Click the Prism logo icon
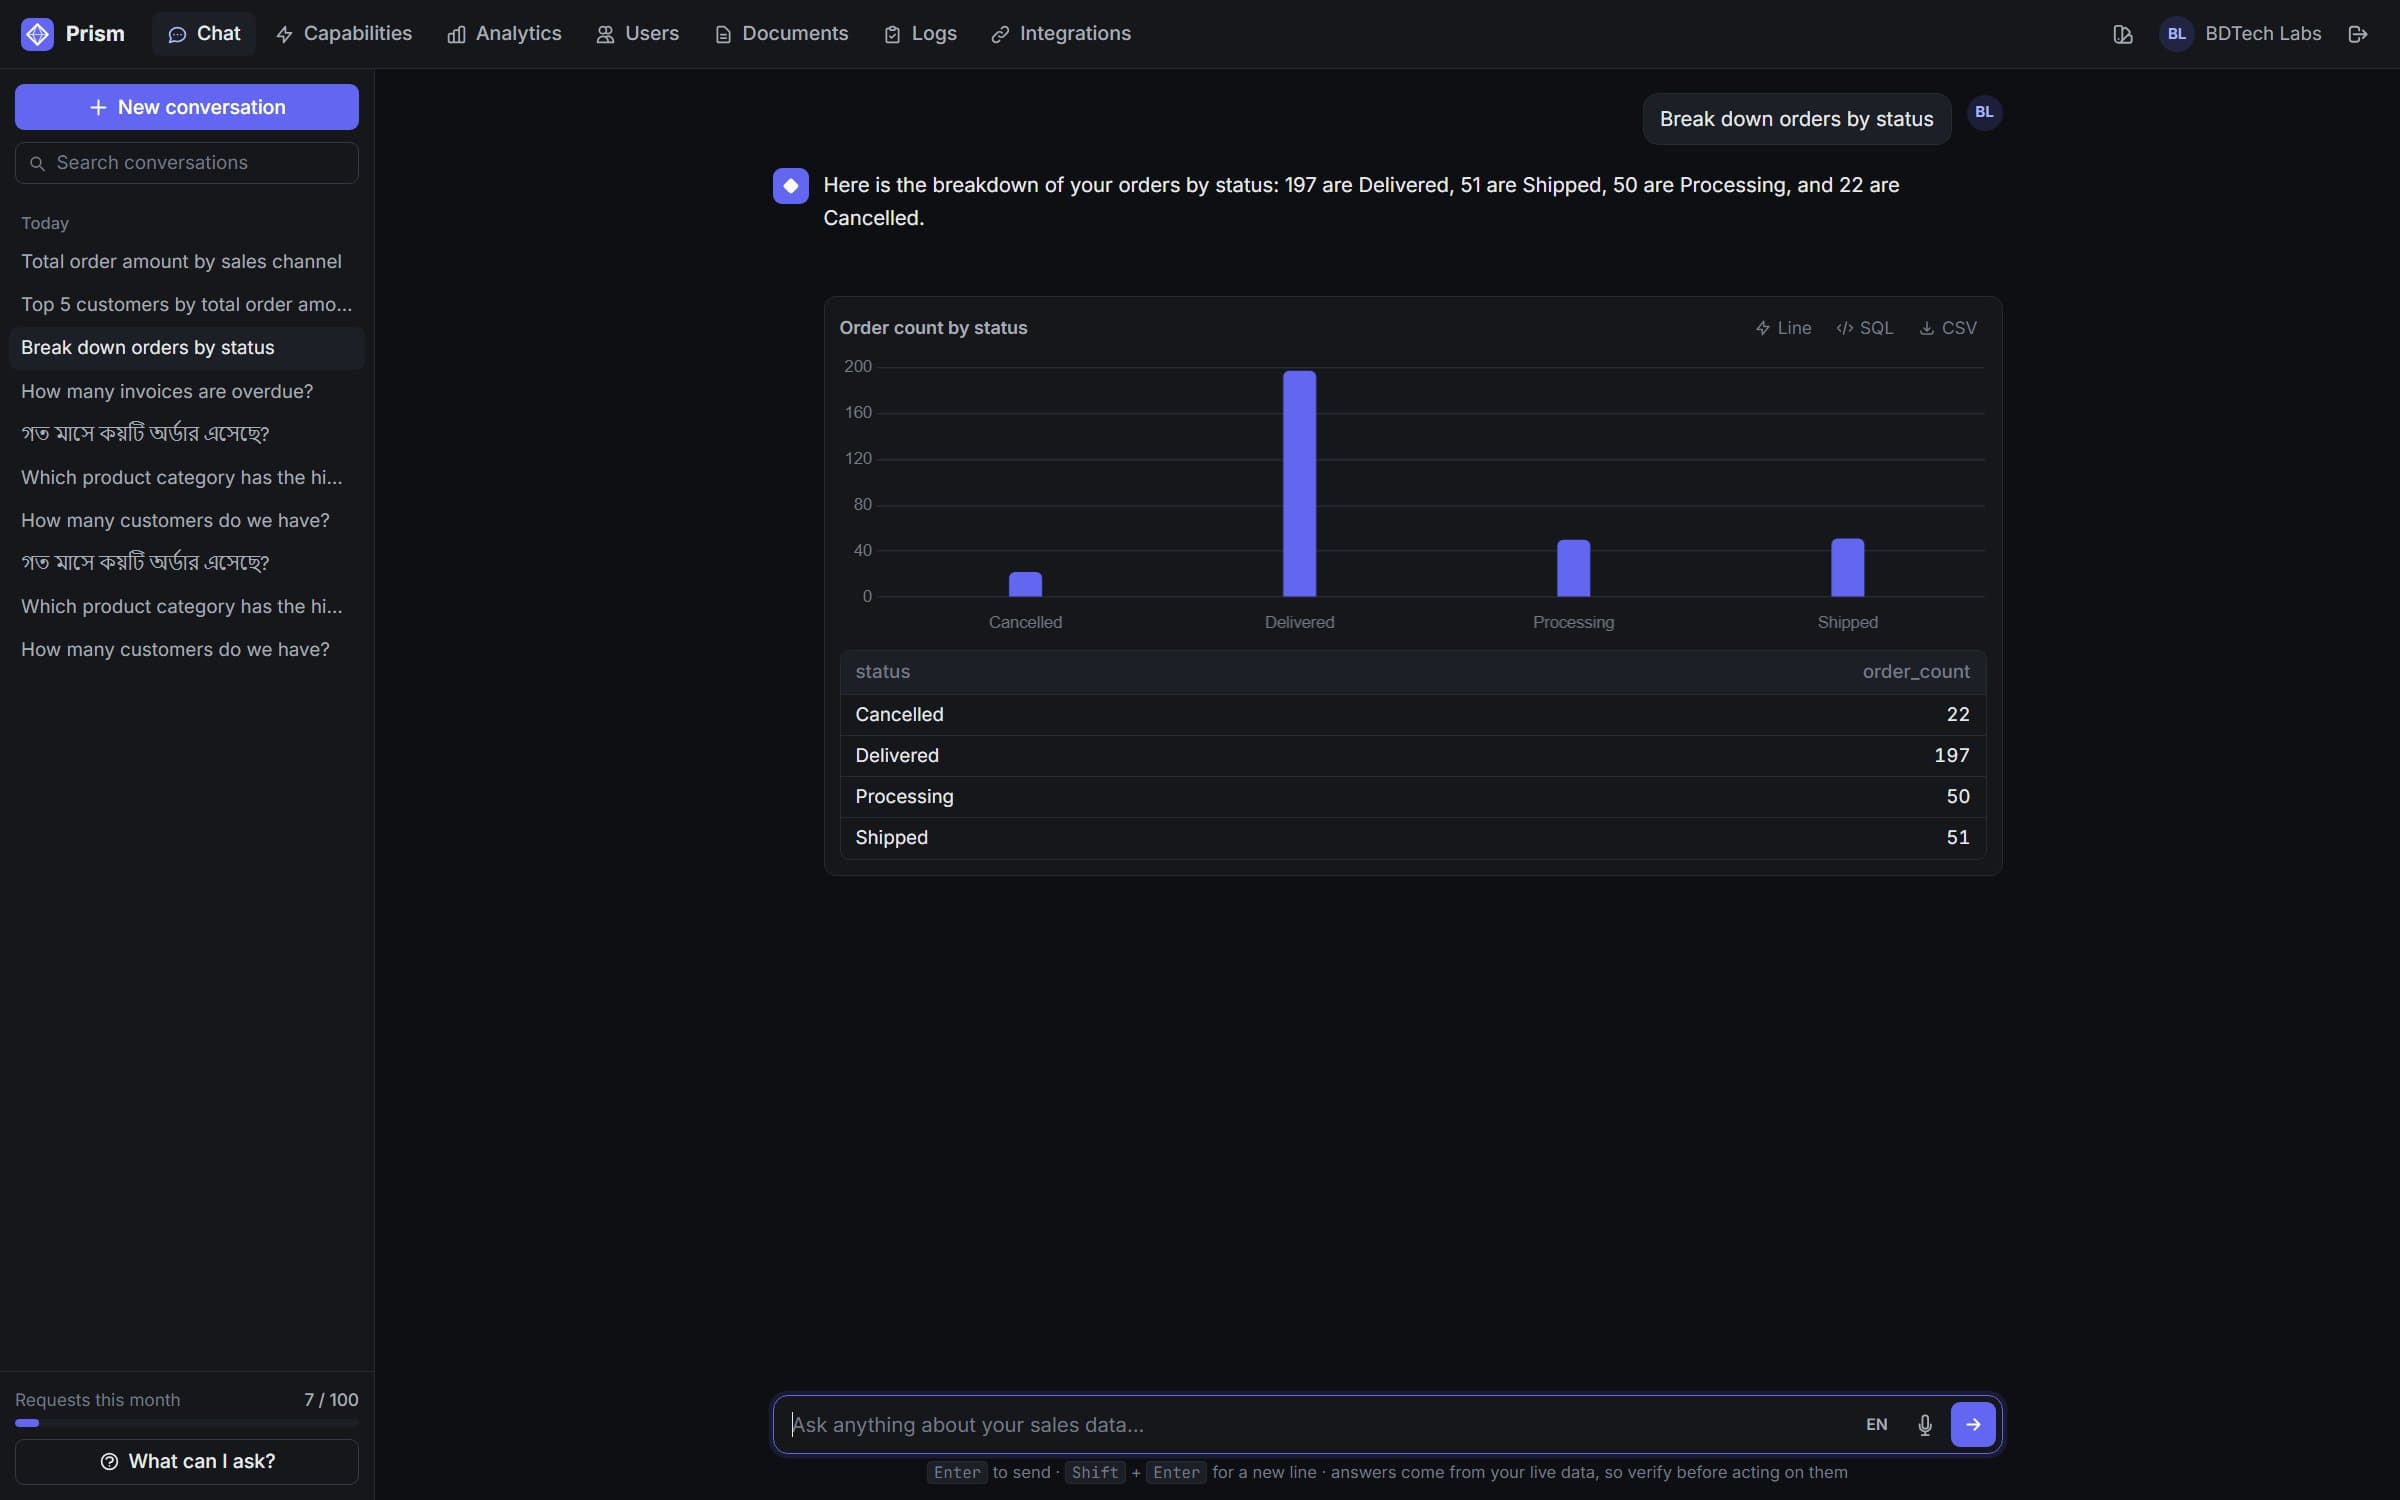 pos(37,34)
